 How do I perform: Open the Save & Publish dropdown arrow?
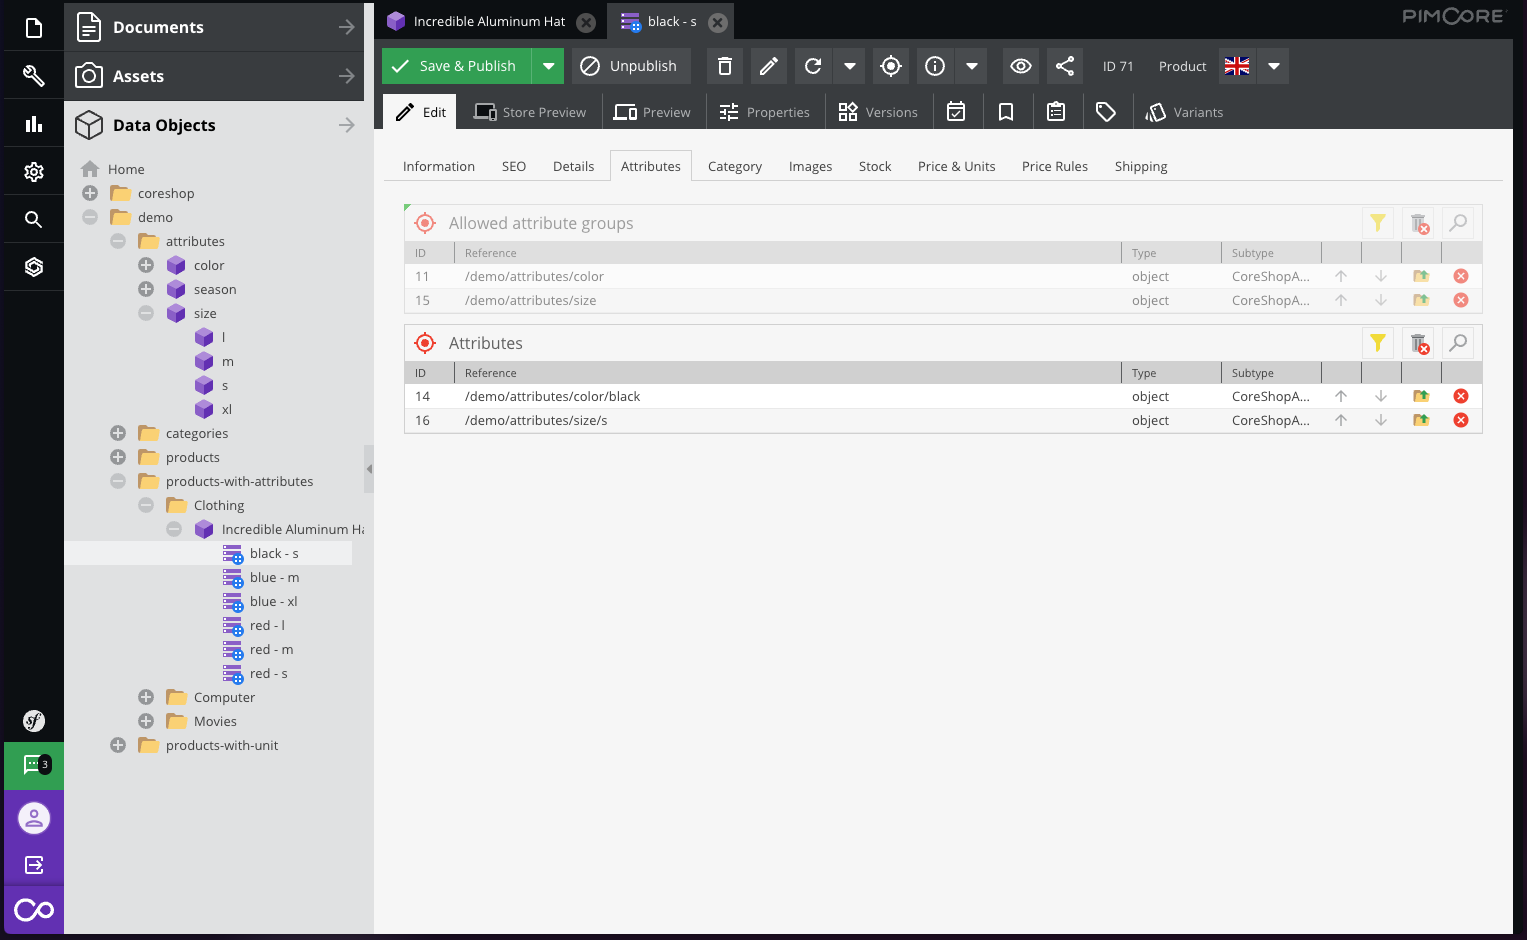[548, 66]
